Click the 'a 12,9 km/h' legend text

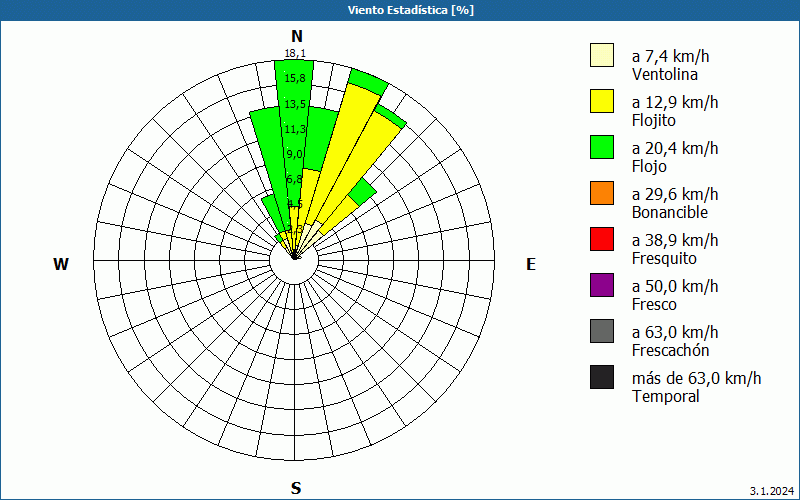click(x=675, y=102)
